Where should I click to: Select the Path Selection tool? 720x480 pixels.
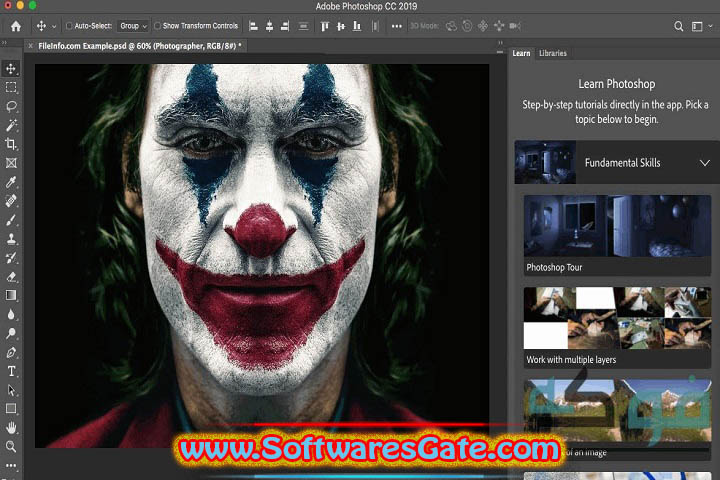click(11, 390)
